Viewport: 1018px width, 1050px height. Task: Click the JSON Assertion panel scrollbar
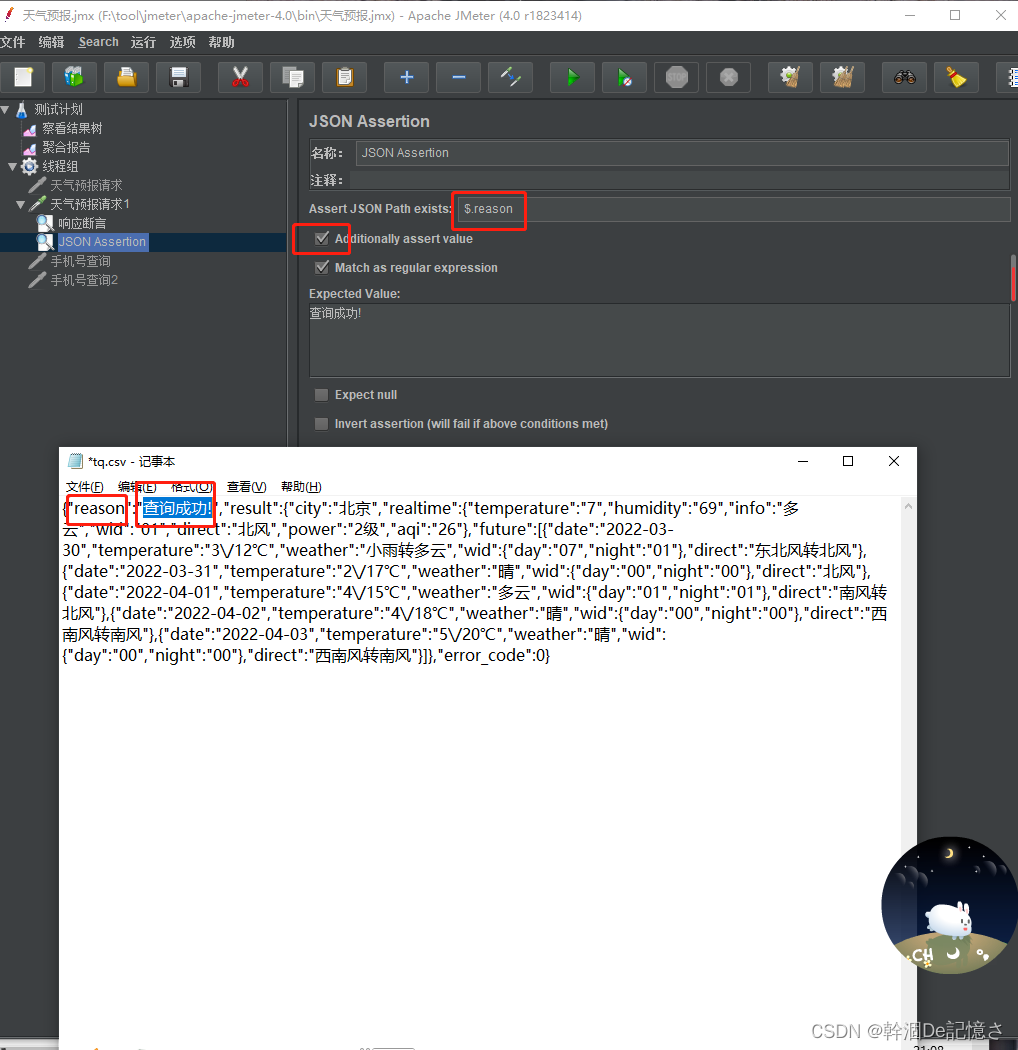point(1014,278)
